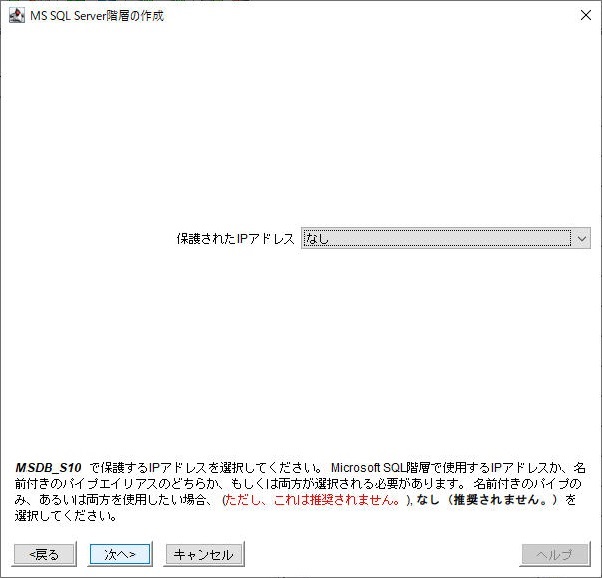Open the 保護されたIPアドレス dropdown arrow
The height and width of the screenshot is (578, 602).
click(582, 238)
